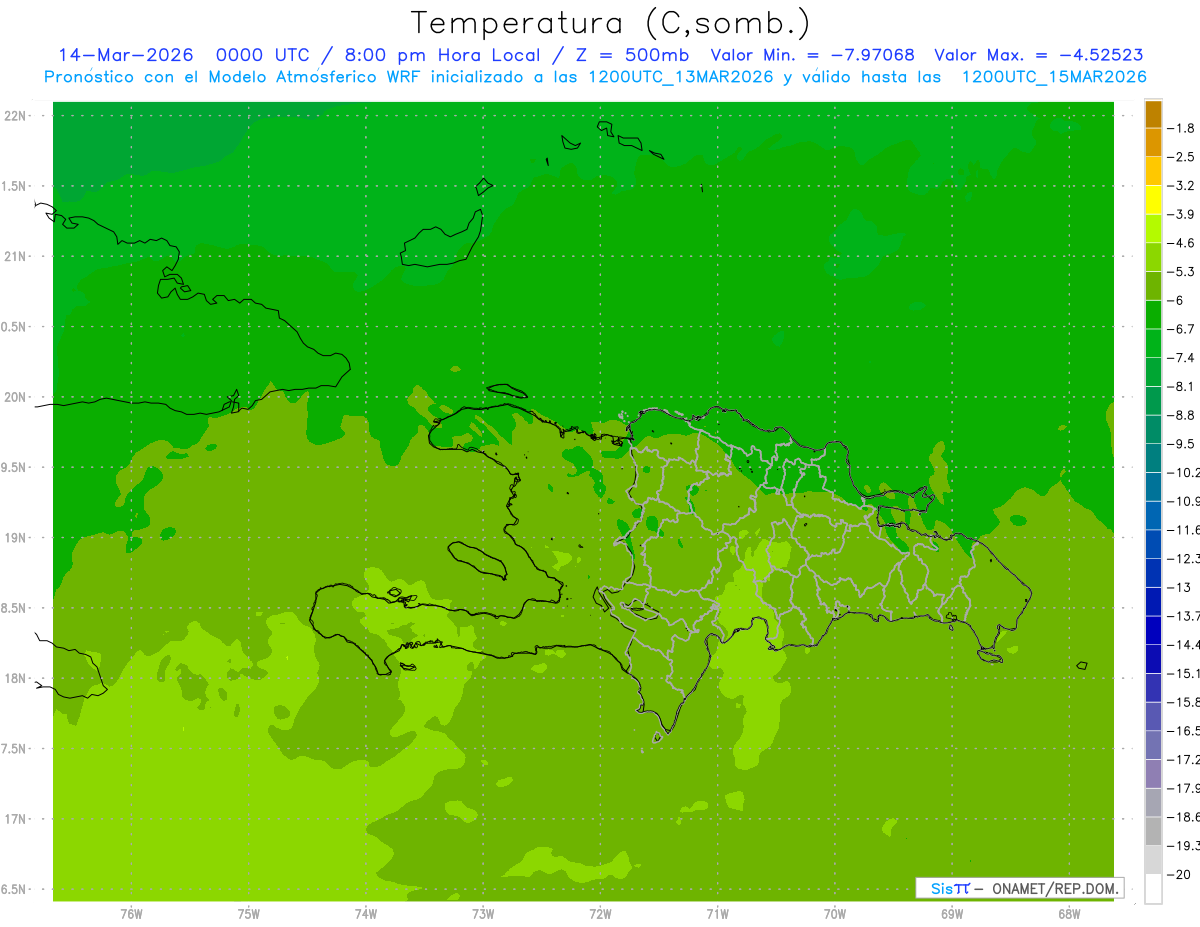The width and height of the screenshot is (1200, 927).
Task: Click the "71W" longitude label
Action: 717,913
